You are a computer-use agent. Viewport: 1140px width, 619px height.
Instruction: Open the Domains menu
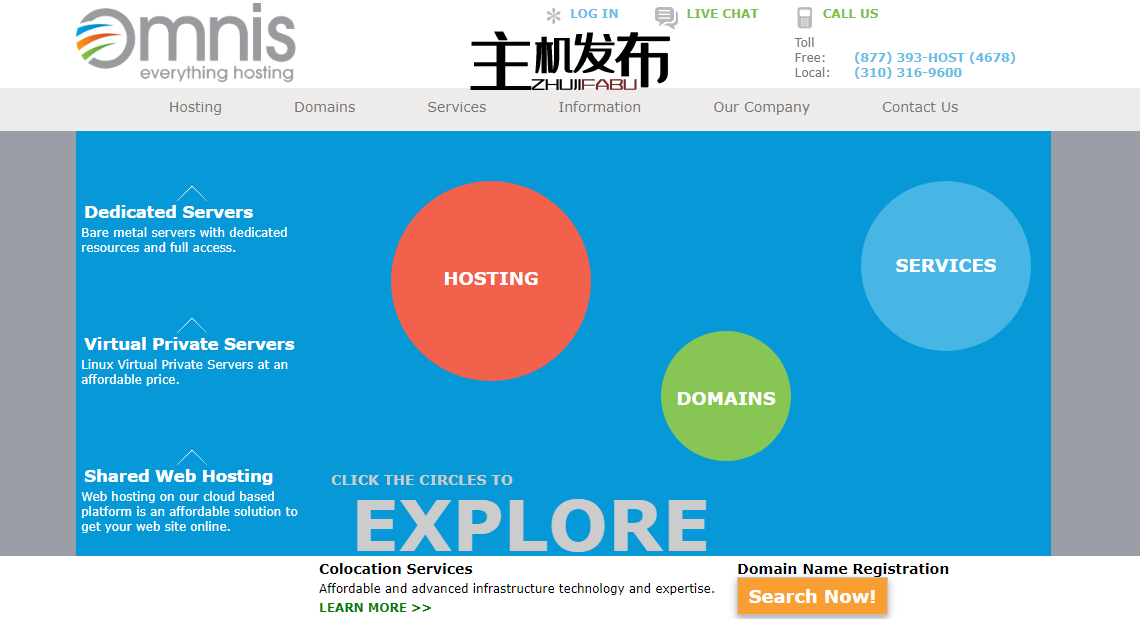324,107
